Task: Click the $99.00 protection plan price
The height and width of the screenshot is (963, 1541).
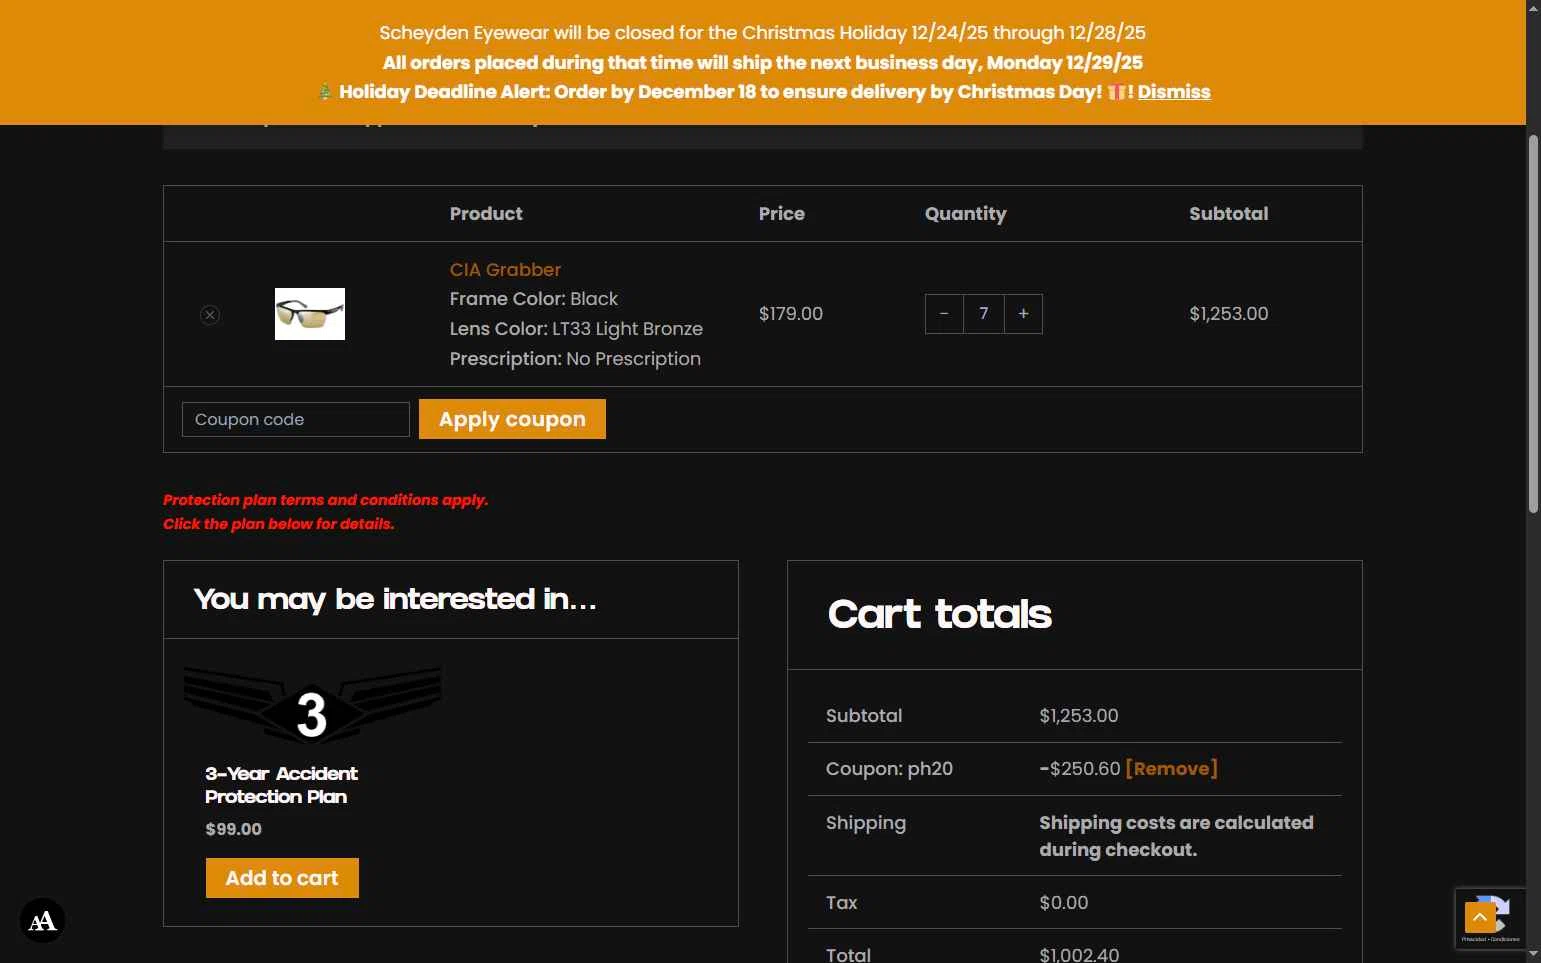Action: click(234, 829)
